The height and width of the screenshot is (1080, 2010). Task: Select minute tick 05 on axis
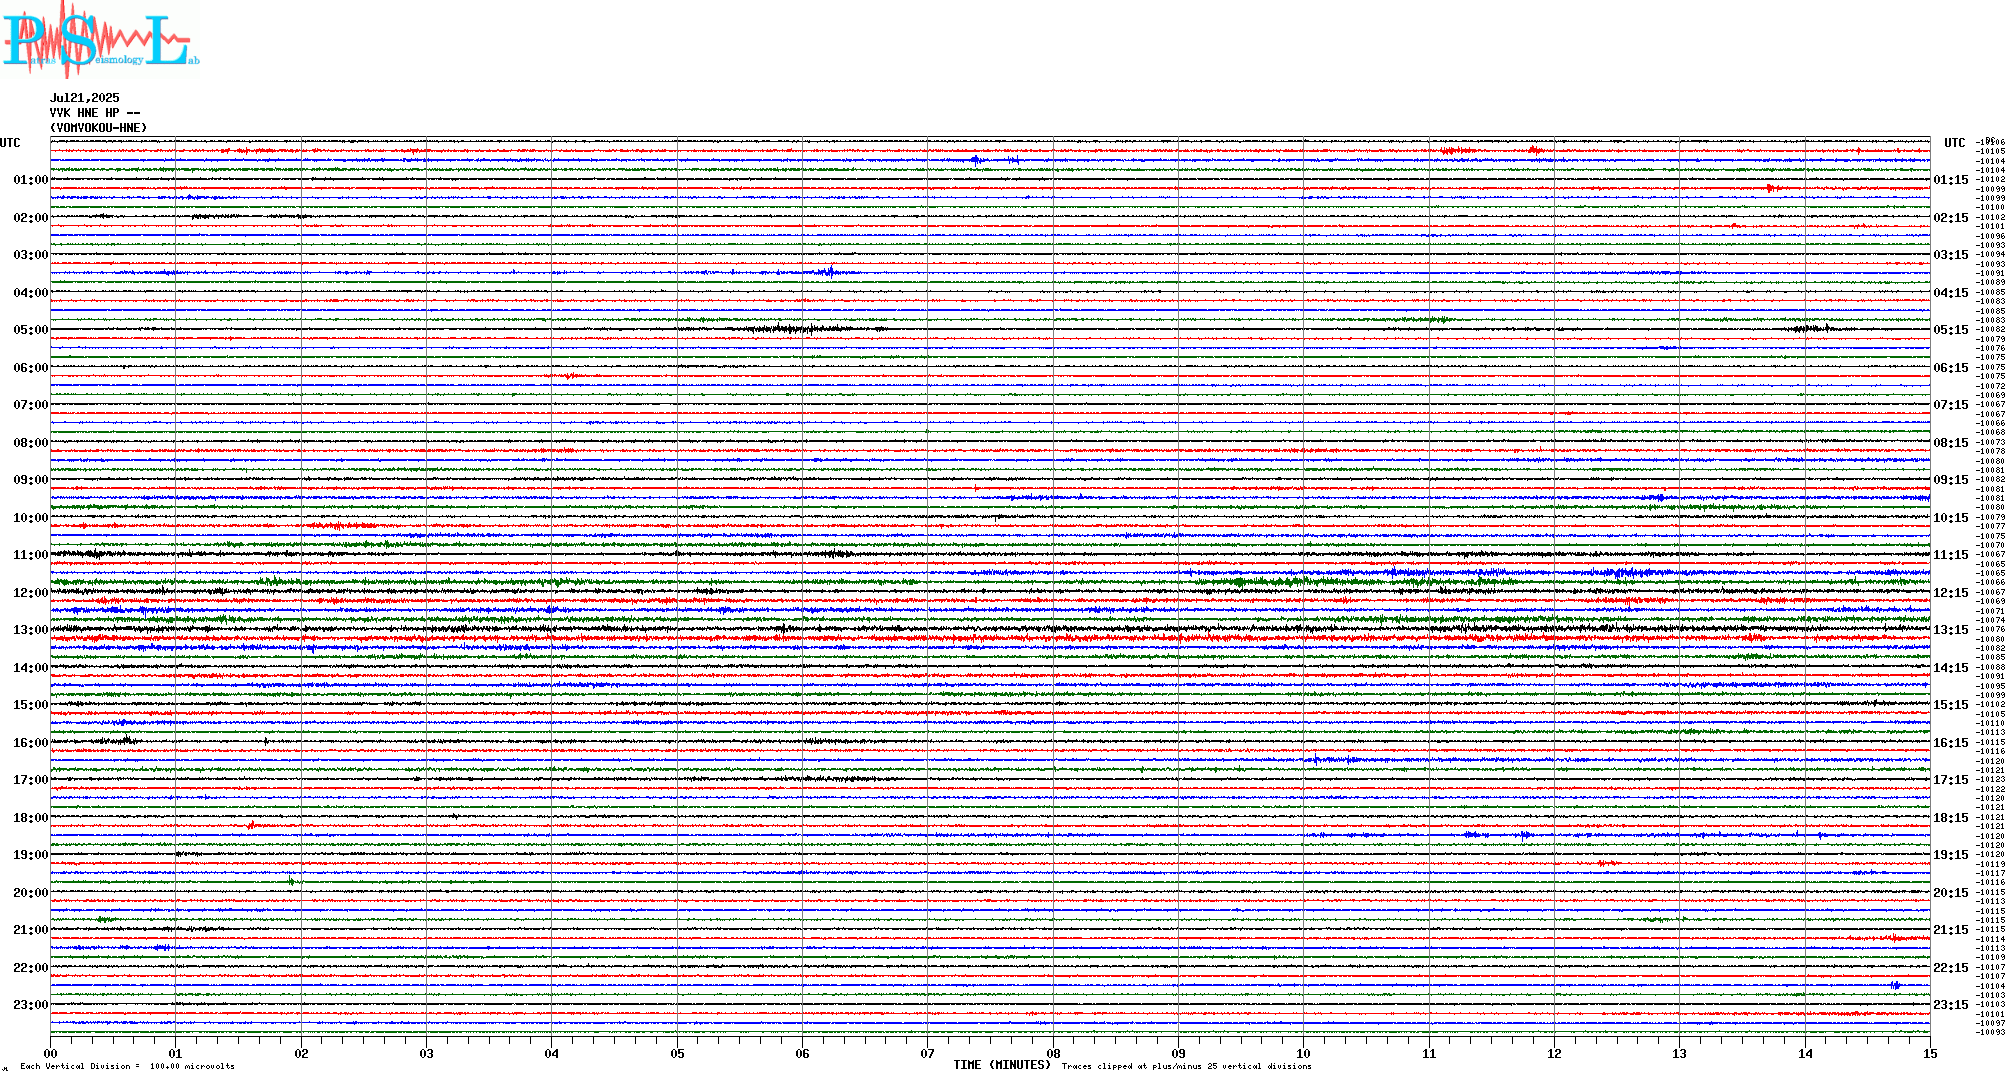(677, 1053)
